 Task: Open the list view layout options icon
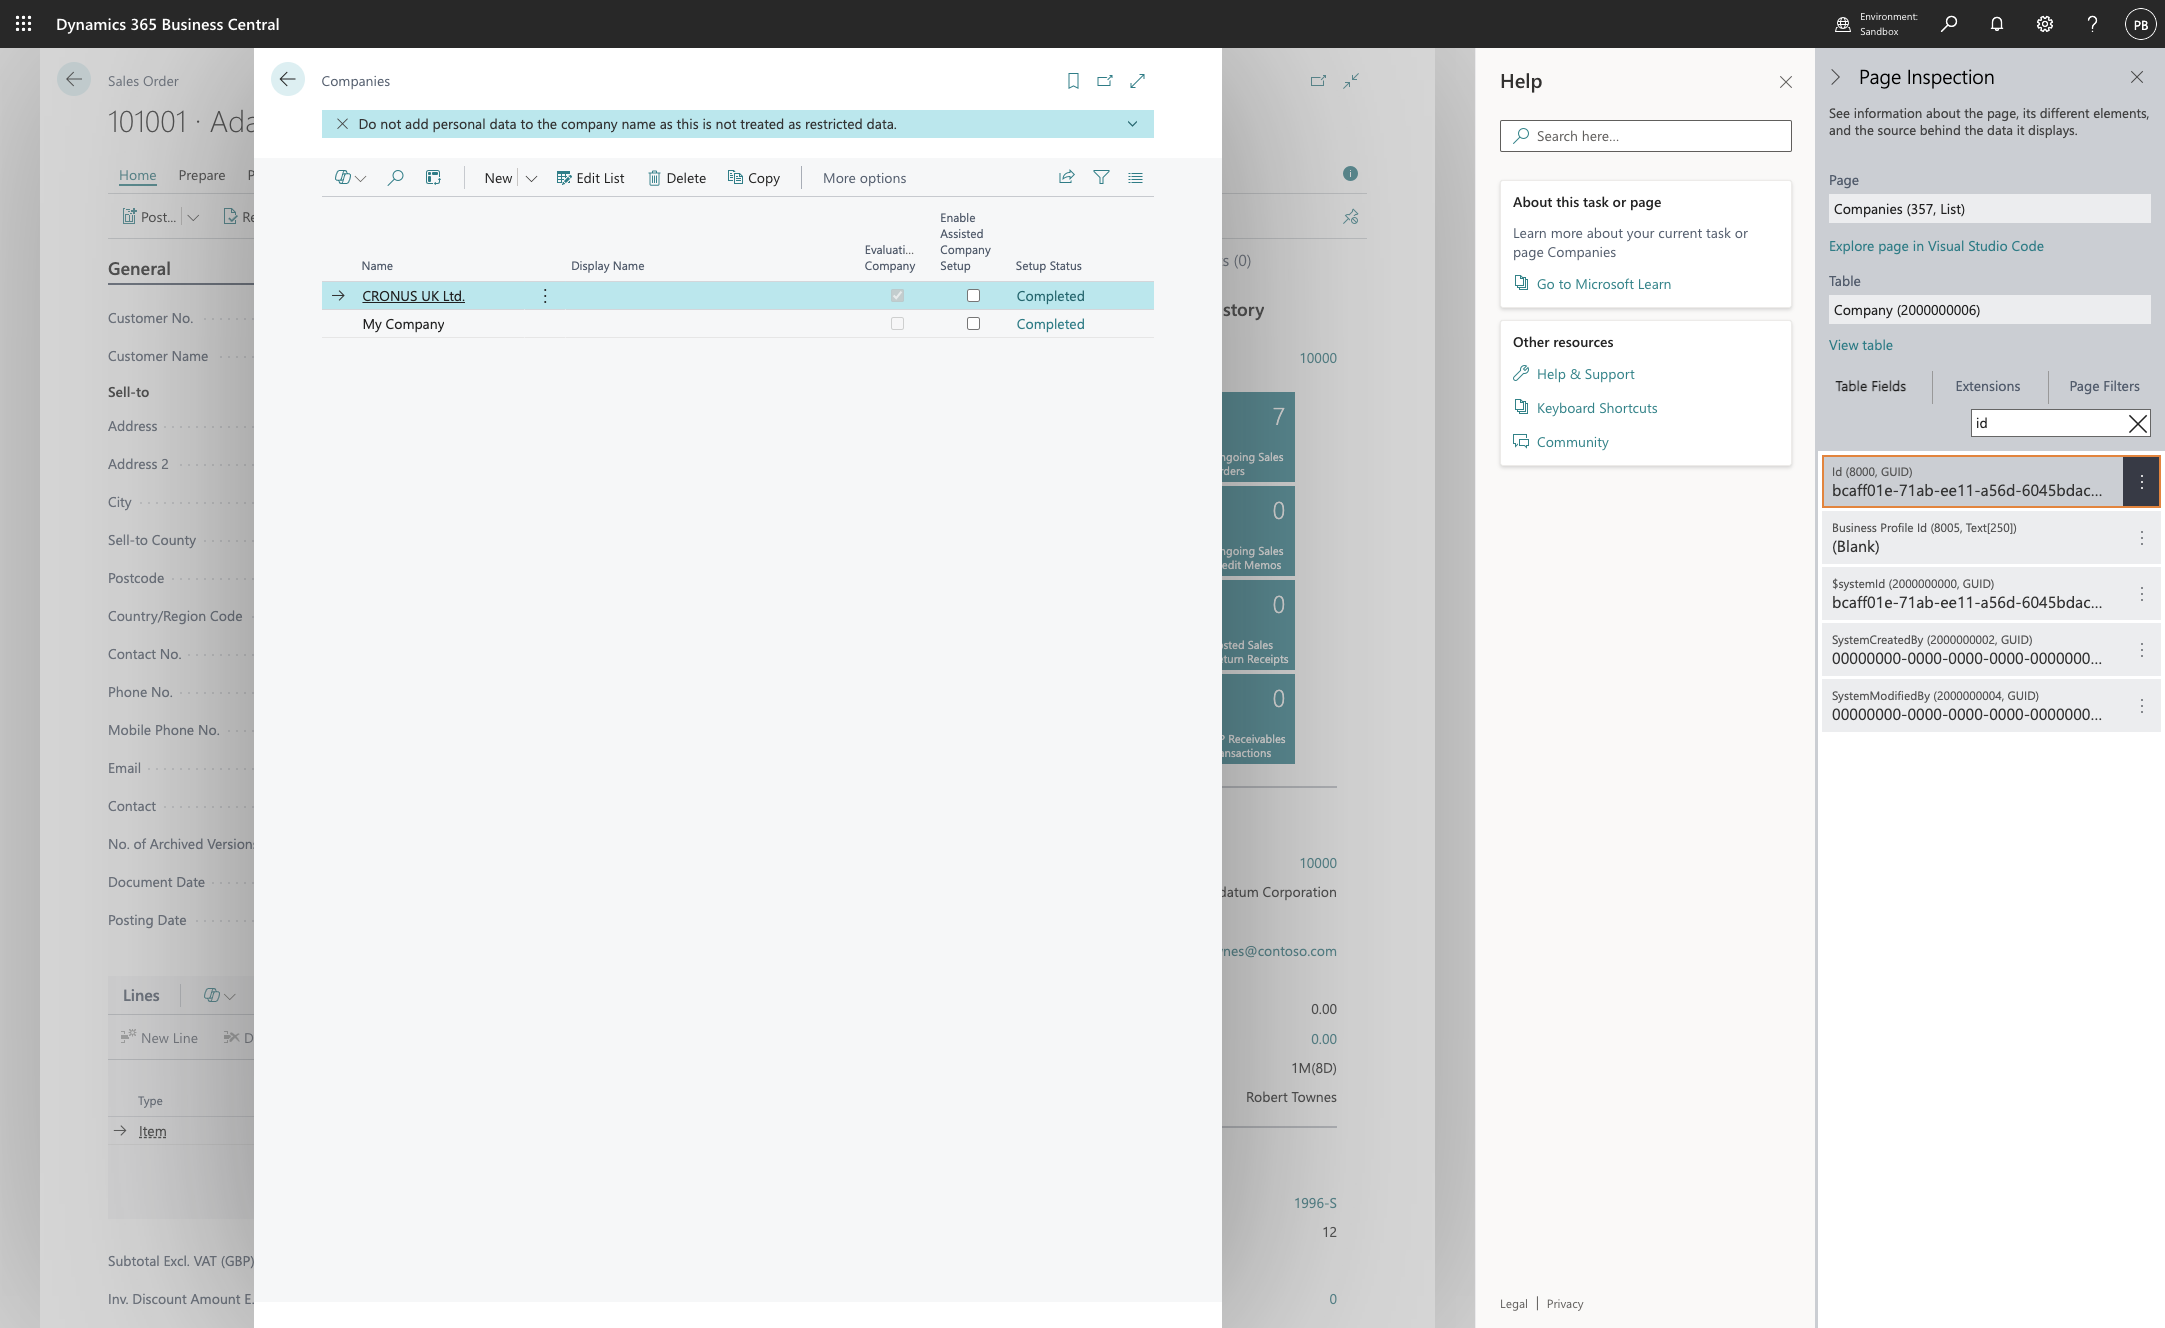1135,177
